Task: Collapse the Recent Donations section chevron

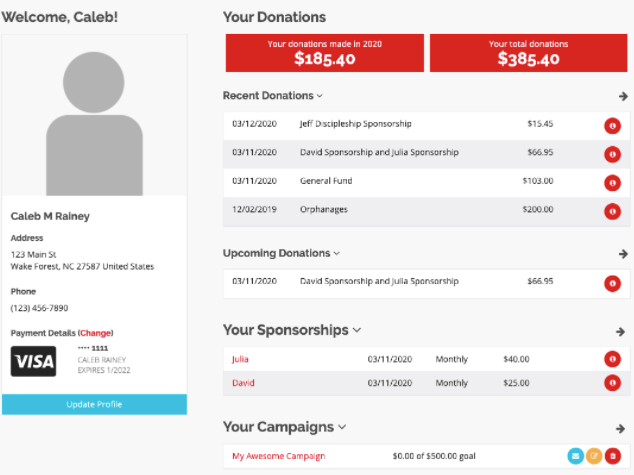Action: coord(319,96)
